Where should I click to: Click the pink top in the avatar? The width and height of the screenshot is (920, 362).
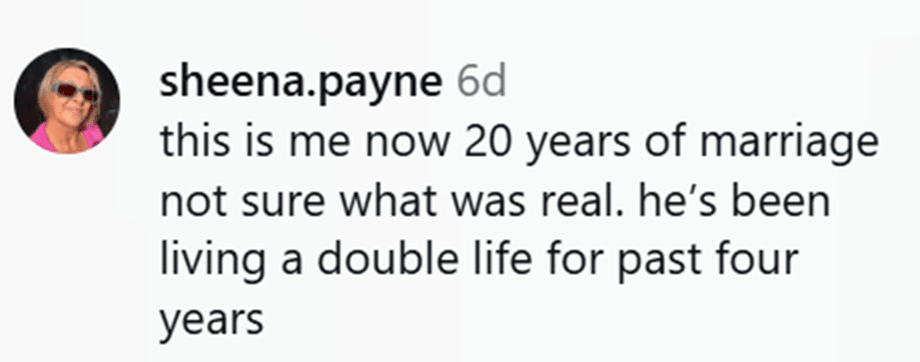pos(65,138)
